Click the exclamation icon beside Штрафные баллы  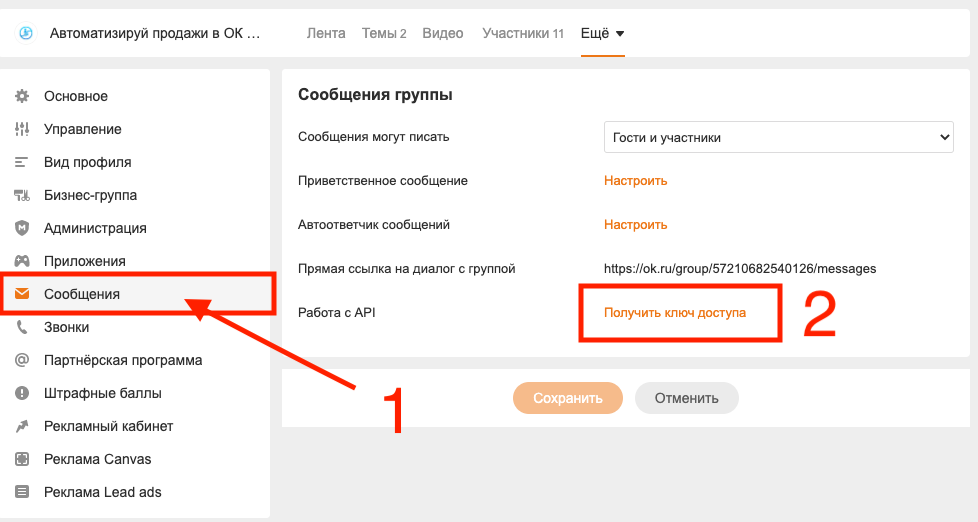coord(22,393)
